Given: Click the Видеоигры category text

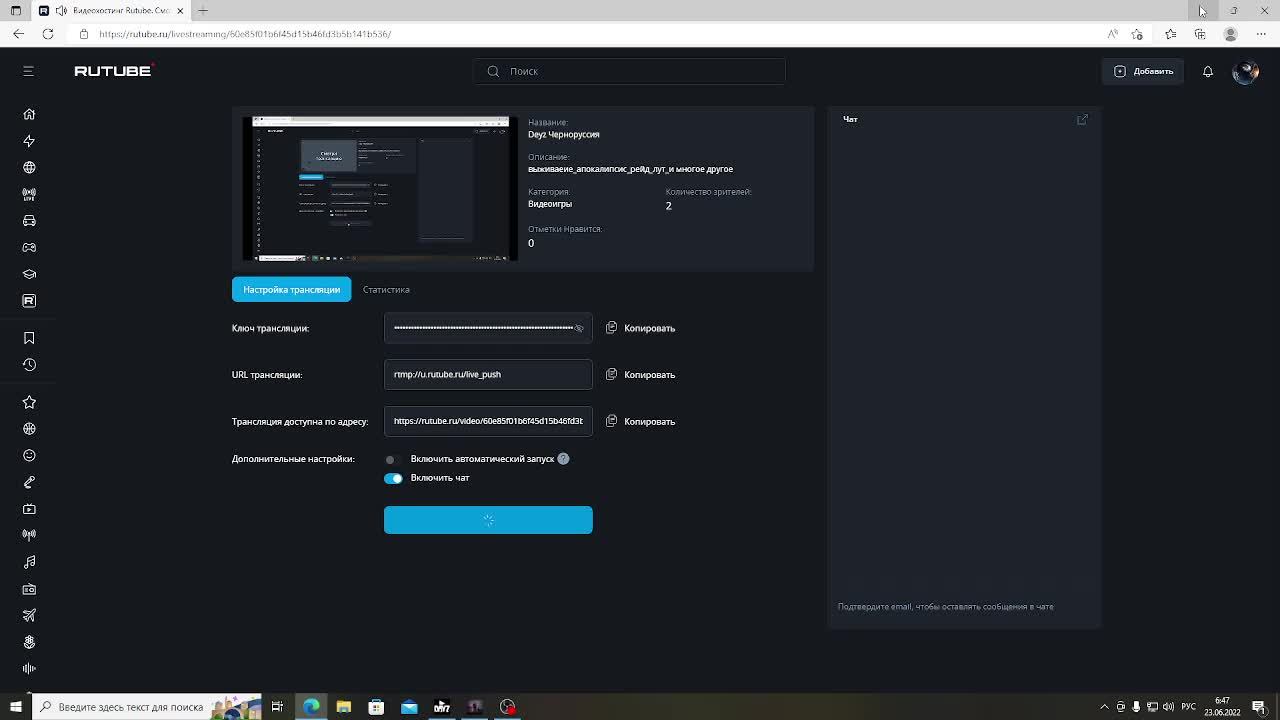Looking at the screenshot, I should (550, 204).
